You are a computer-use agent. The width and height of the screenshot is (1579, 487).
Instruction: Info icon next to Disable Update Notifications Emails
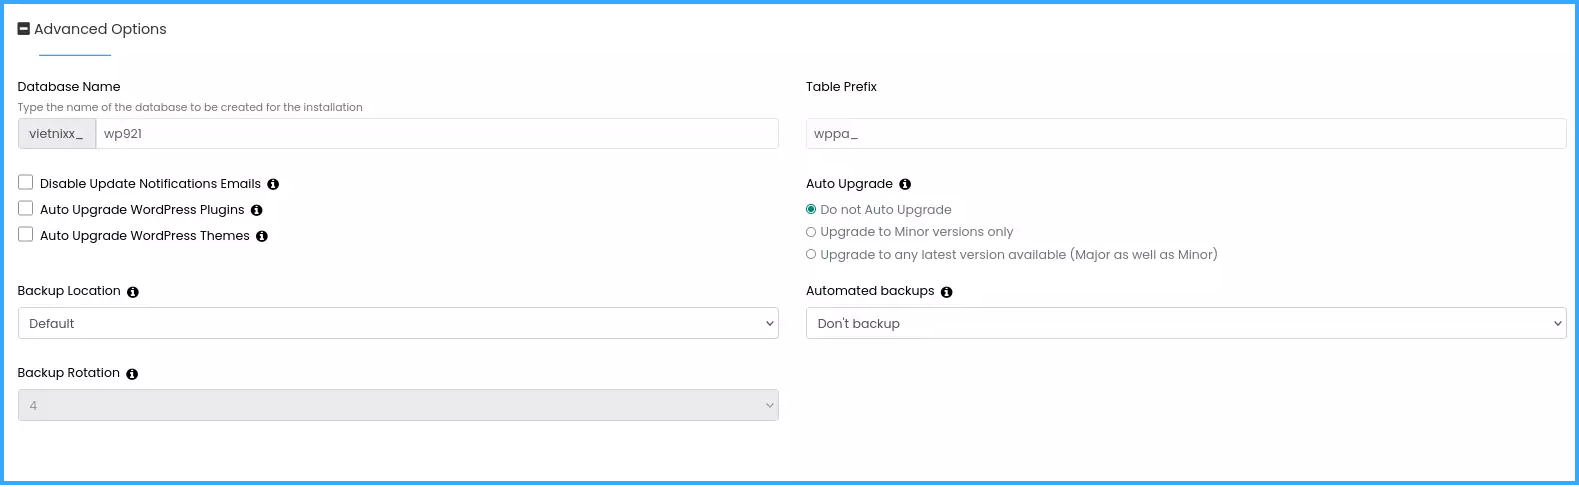tap(273, 184)
